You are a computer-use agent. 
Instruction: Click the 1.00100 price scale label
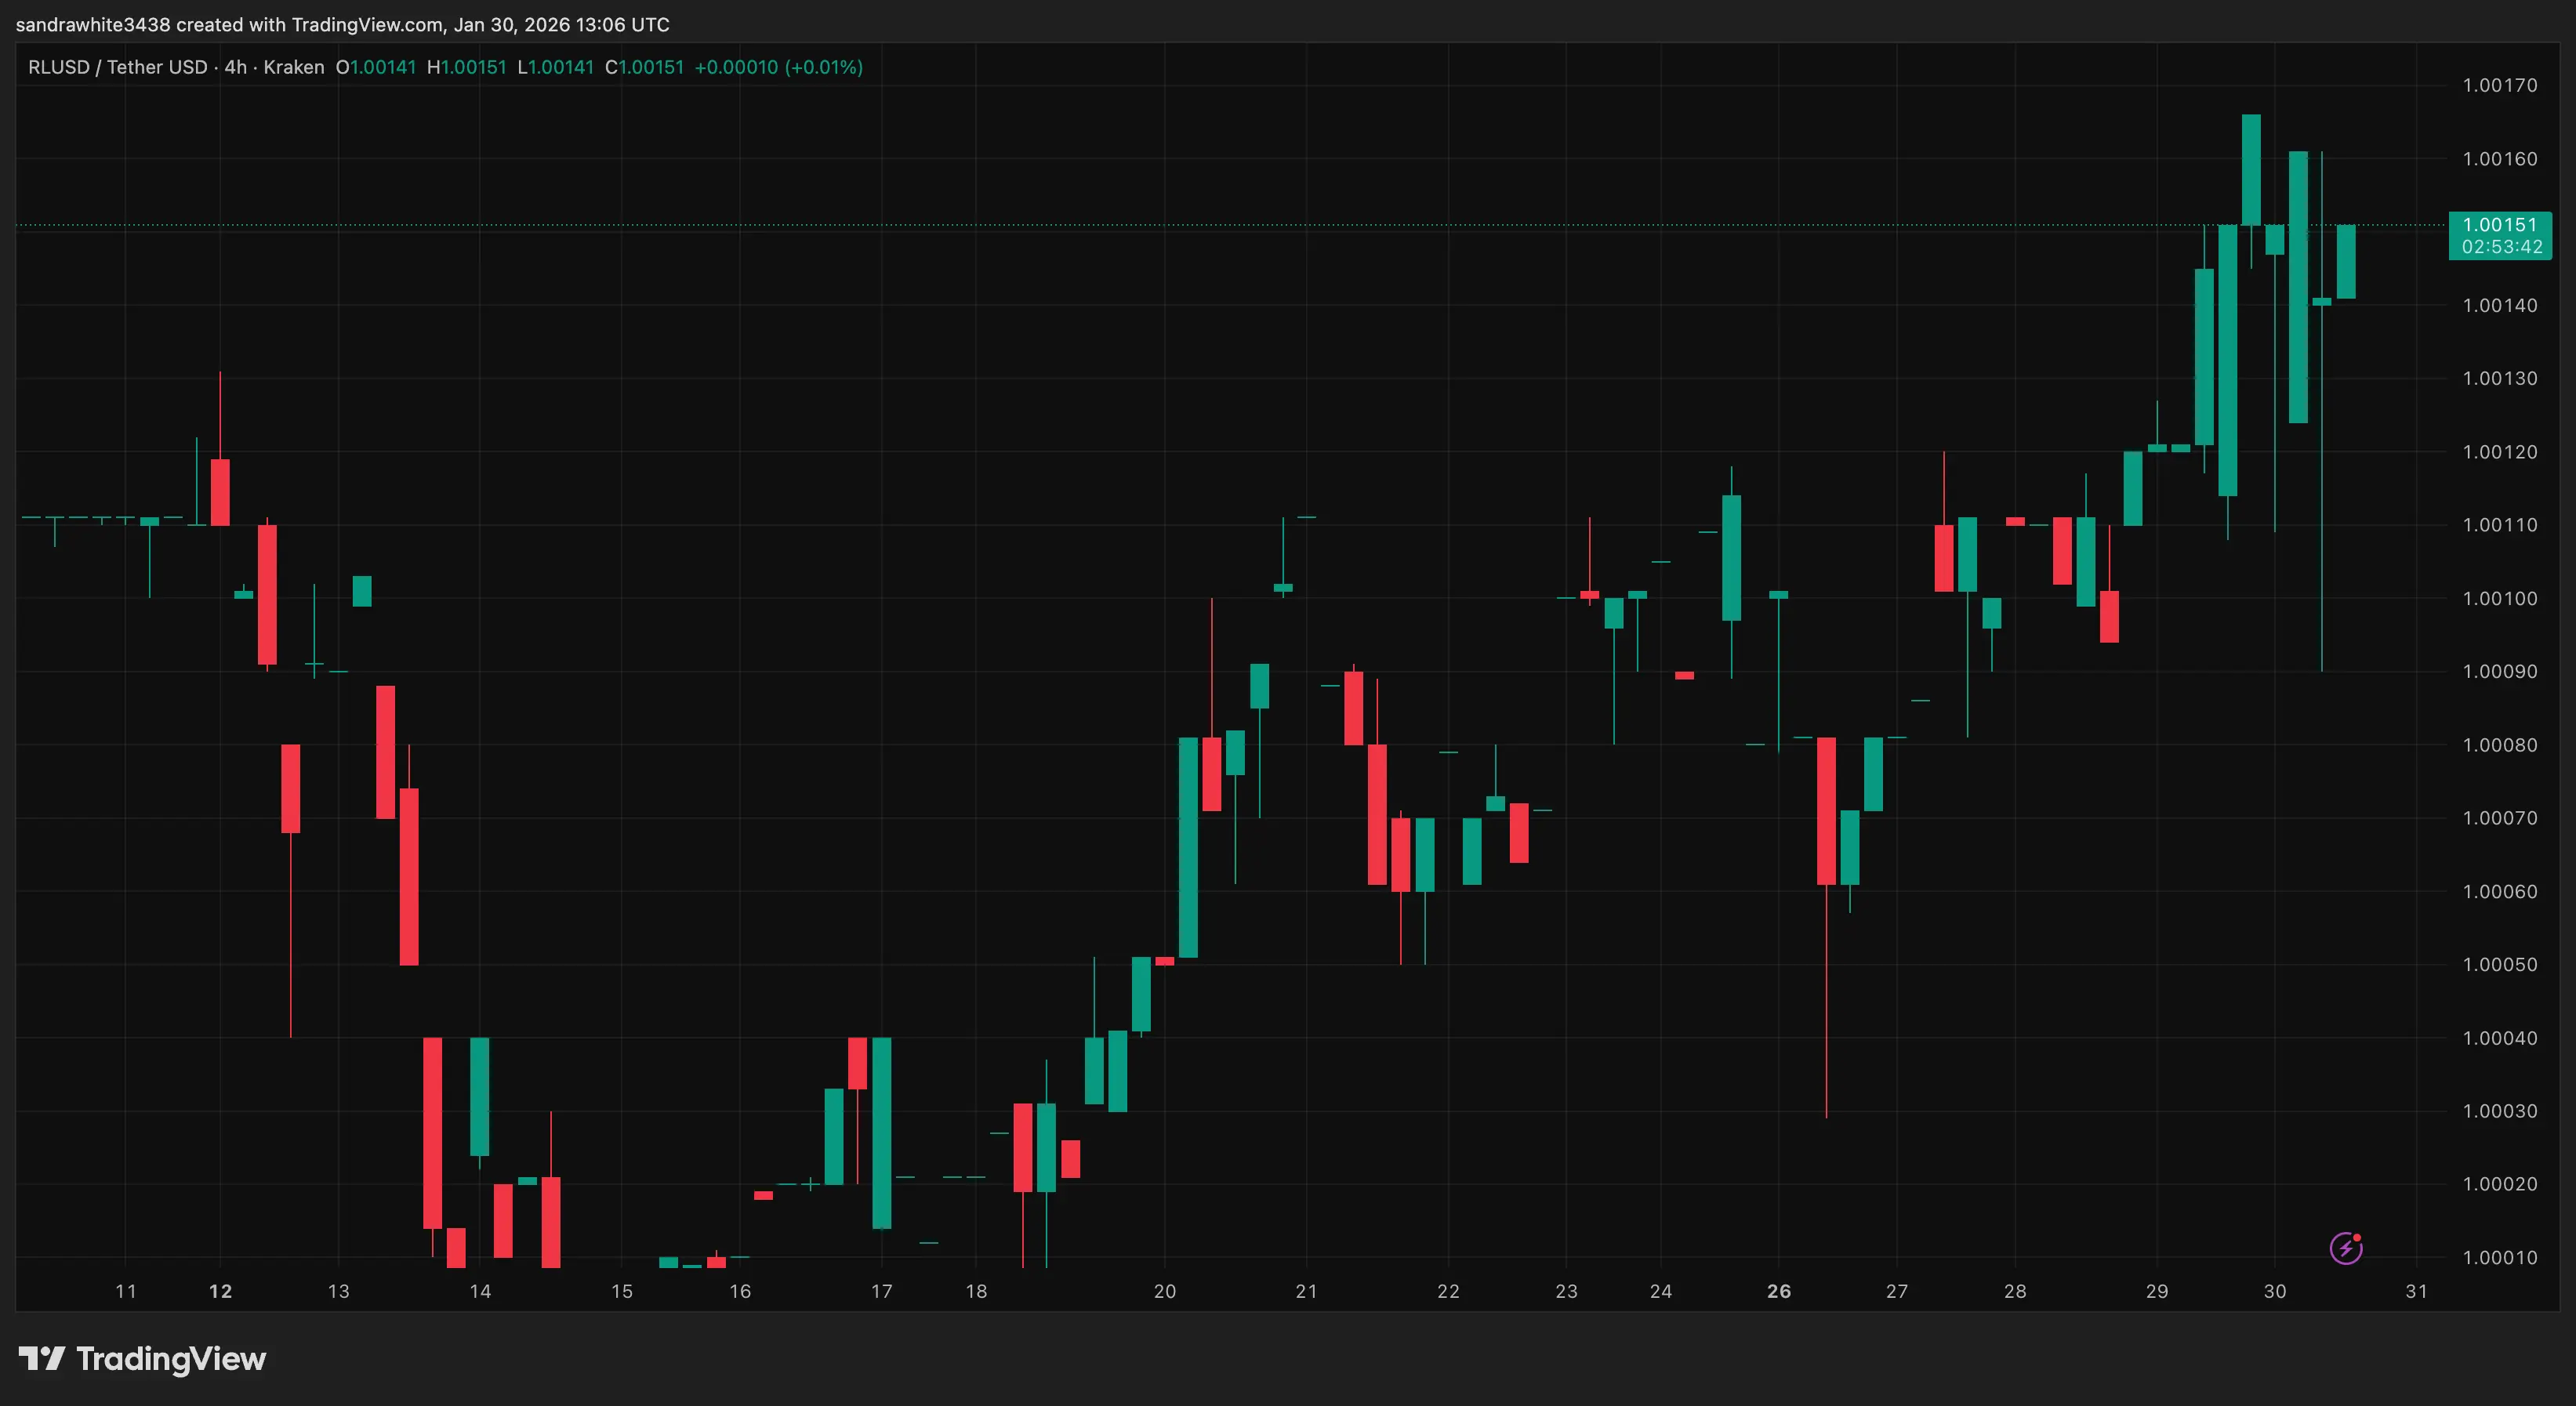point(2499,599)
